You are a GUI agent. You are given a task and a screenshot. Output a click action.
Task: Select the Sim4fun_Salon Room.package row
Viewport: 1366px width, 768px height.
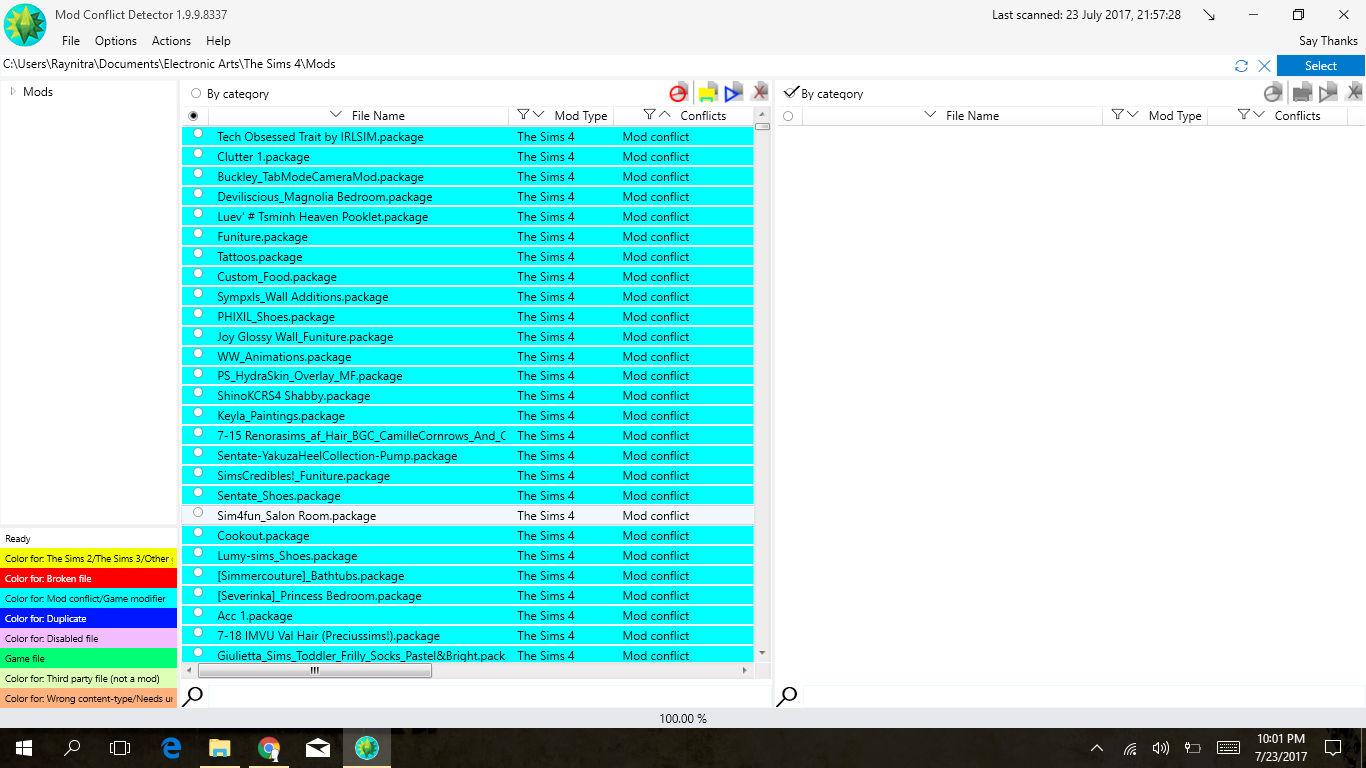point(468,515)
